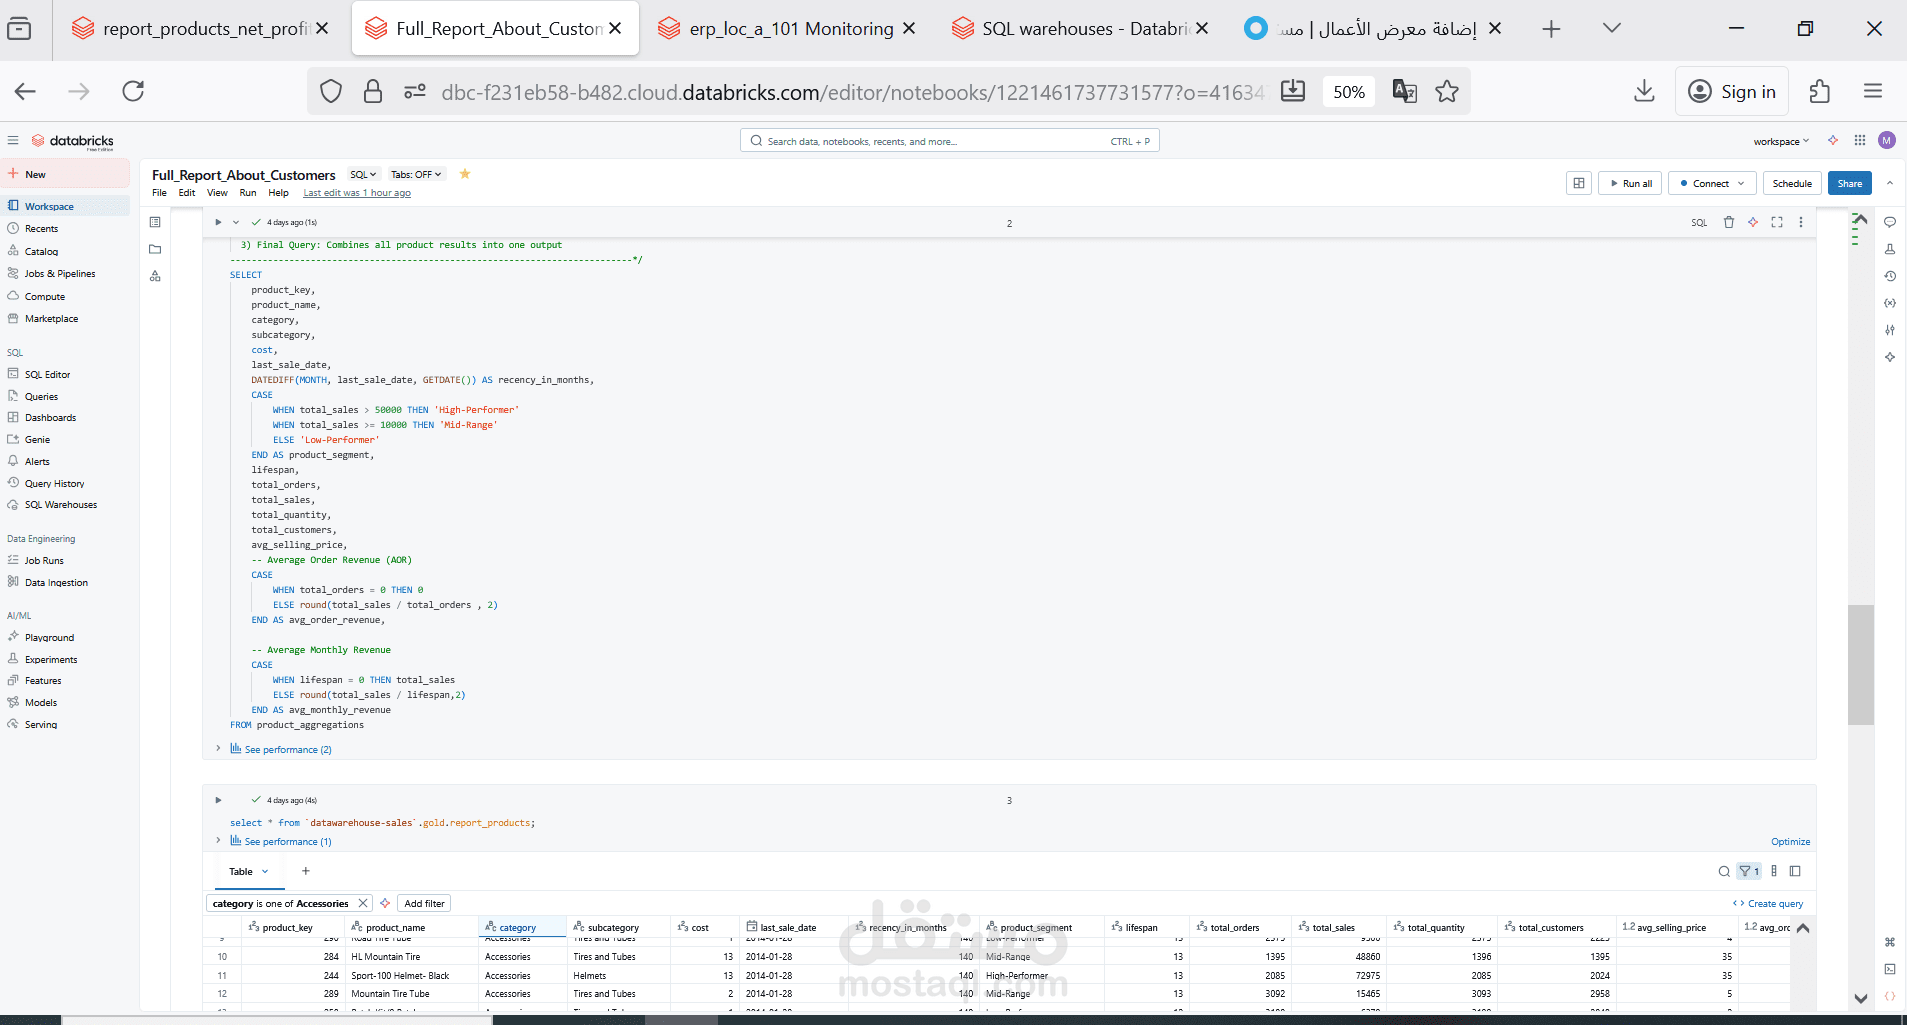Open the Edit menu
Screen dimensions: 1907x1025
click(187, 193)
